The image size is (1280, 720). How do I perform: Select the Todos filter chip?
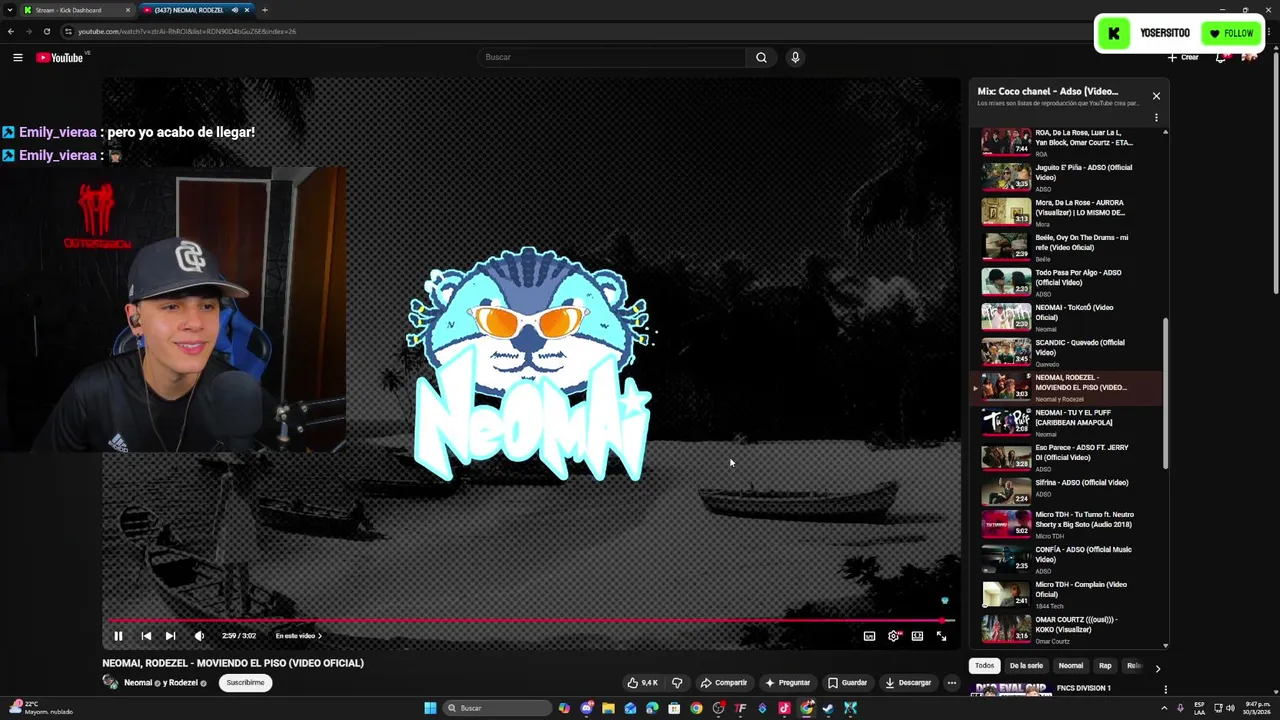(985, 666)
